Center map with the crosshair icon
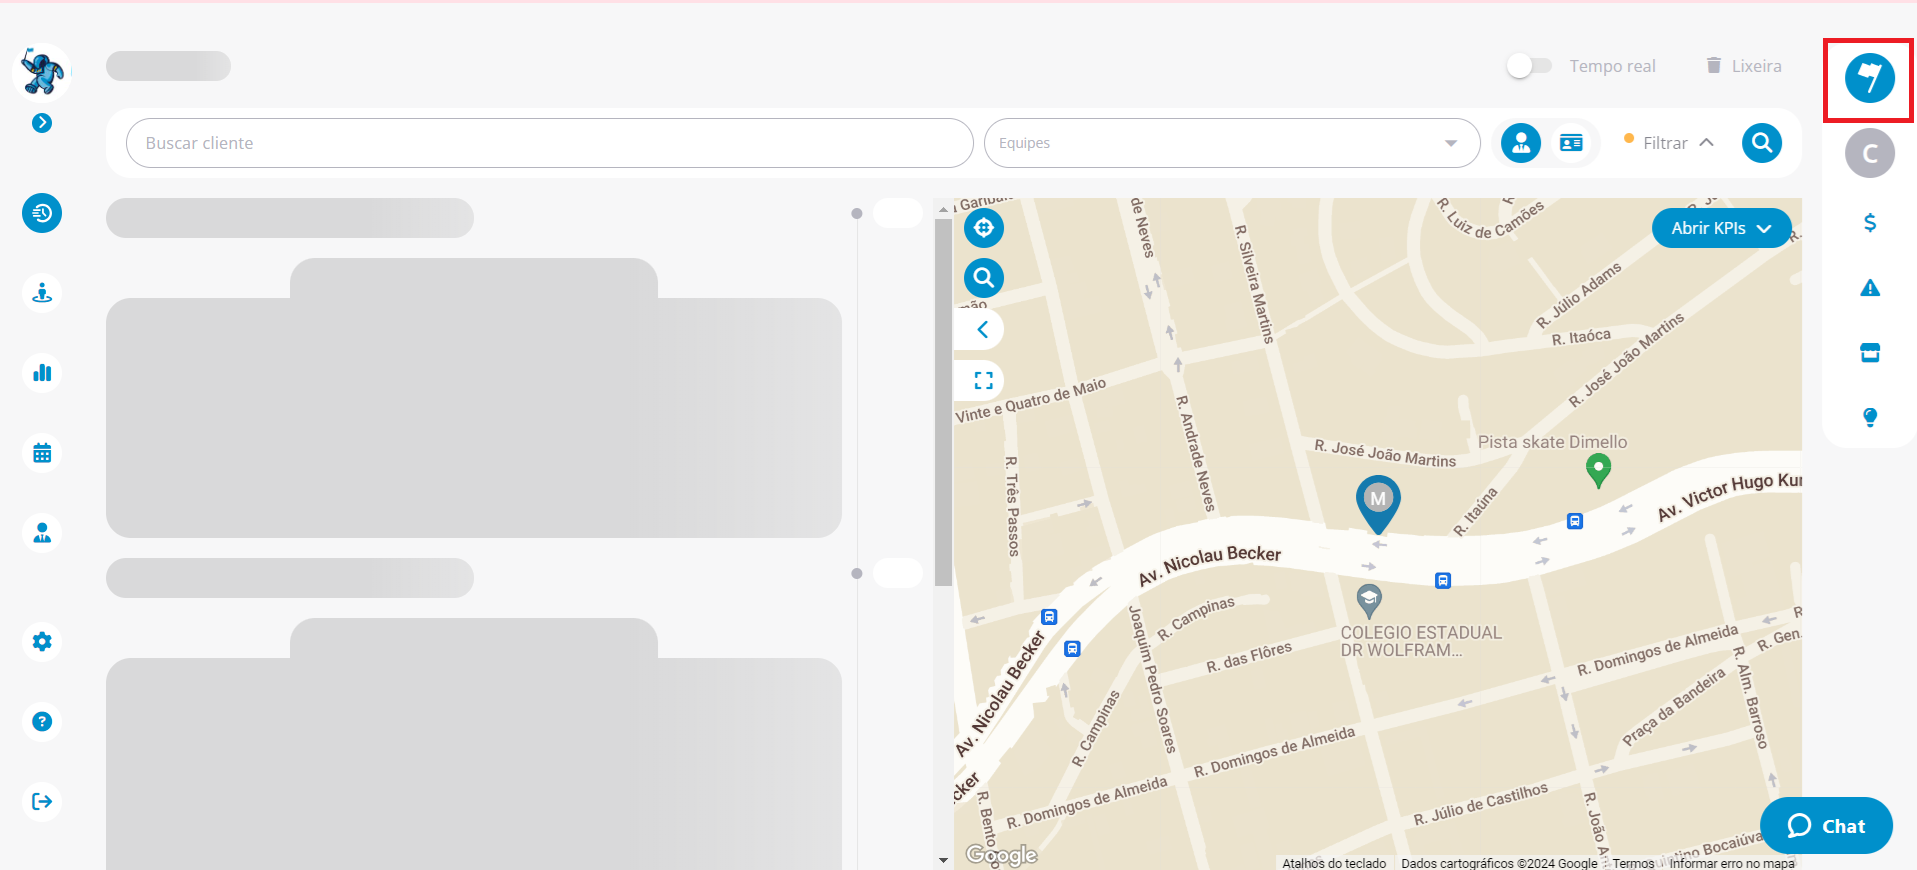This screenshot has width=1917, height=870. pos(984,228)
